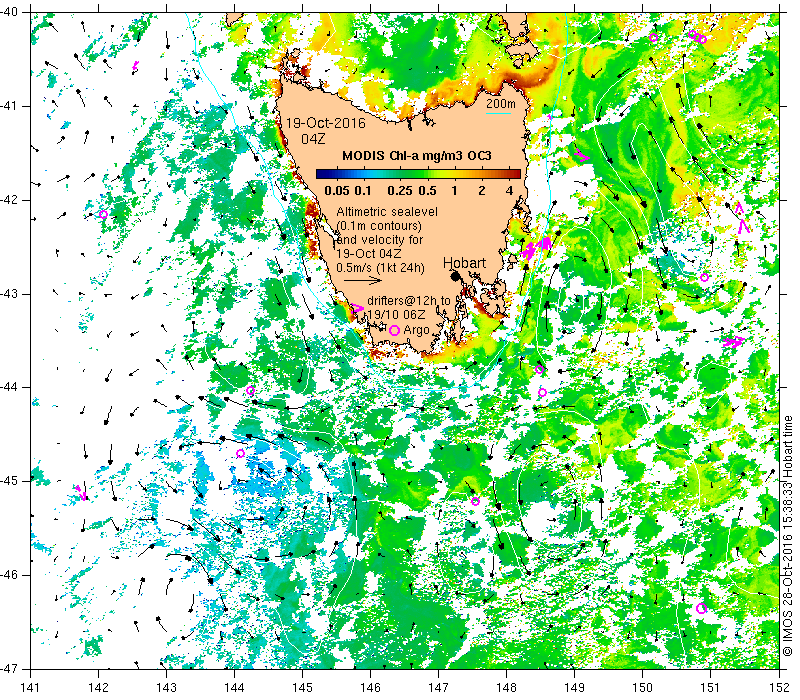Click the vertical IMOS copyright timestamp
The width and height of the screenshot is (800, 700).
tap(788, 536)
